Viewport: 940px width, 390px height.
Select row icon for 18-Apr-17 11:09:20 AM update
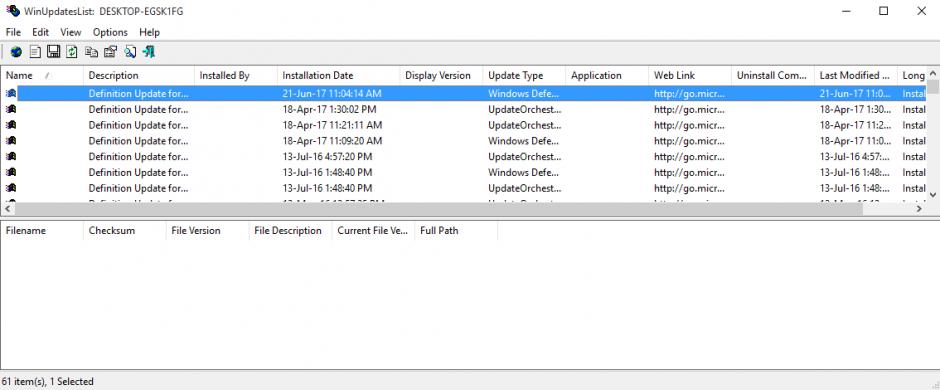click(11, 140)
